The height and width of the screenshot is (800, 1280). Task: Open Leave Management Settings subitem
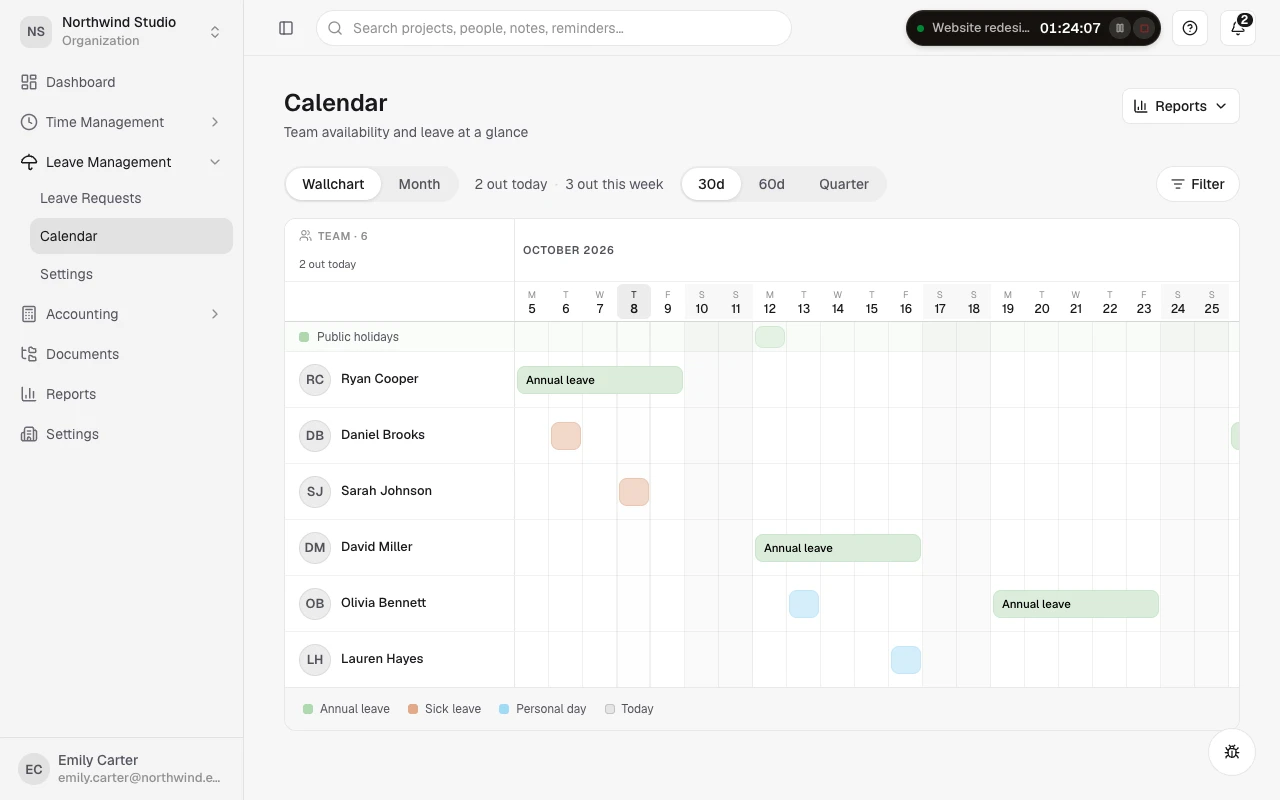(x=131, y=274)
